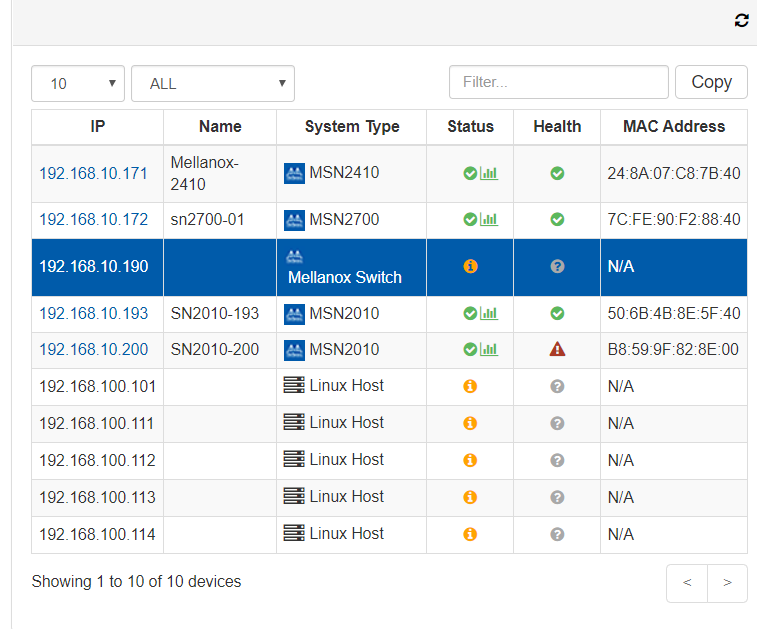Screen dimensions: 757x629
Task: Click 'Showing 1 to 10 of 10 devices' text
Action: tap(136, 582)
